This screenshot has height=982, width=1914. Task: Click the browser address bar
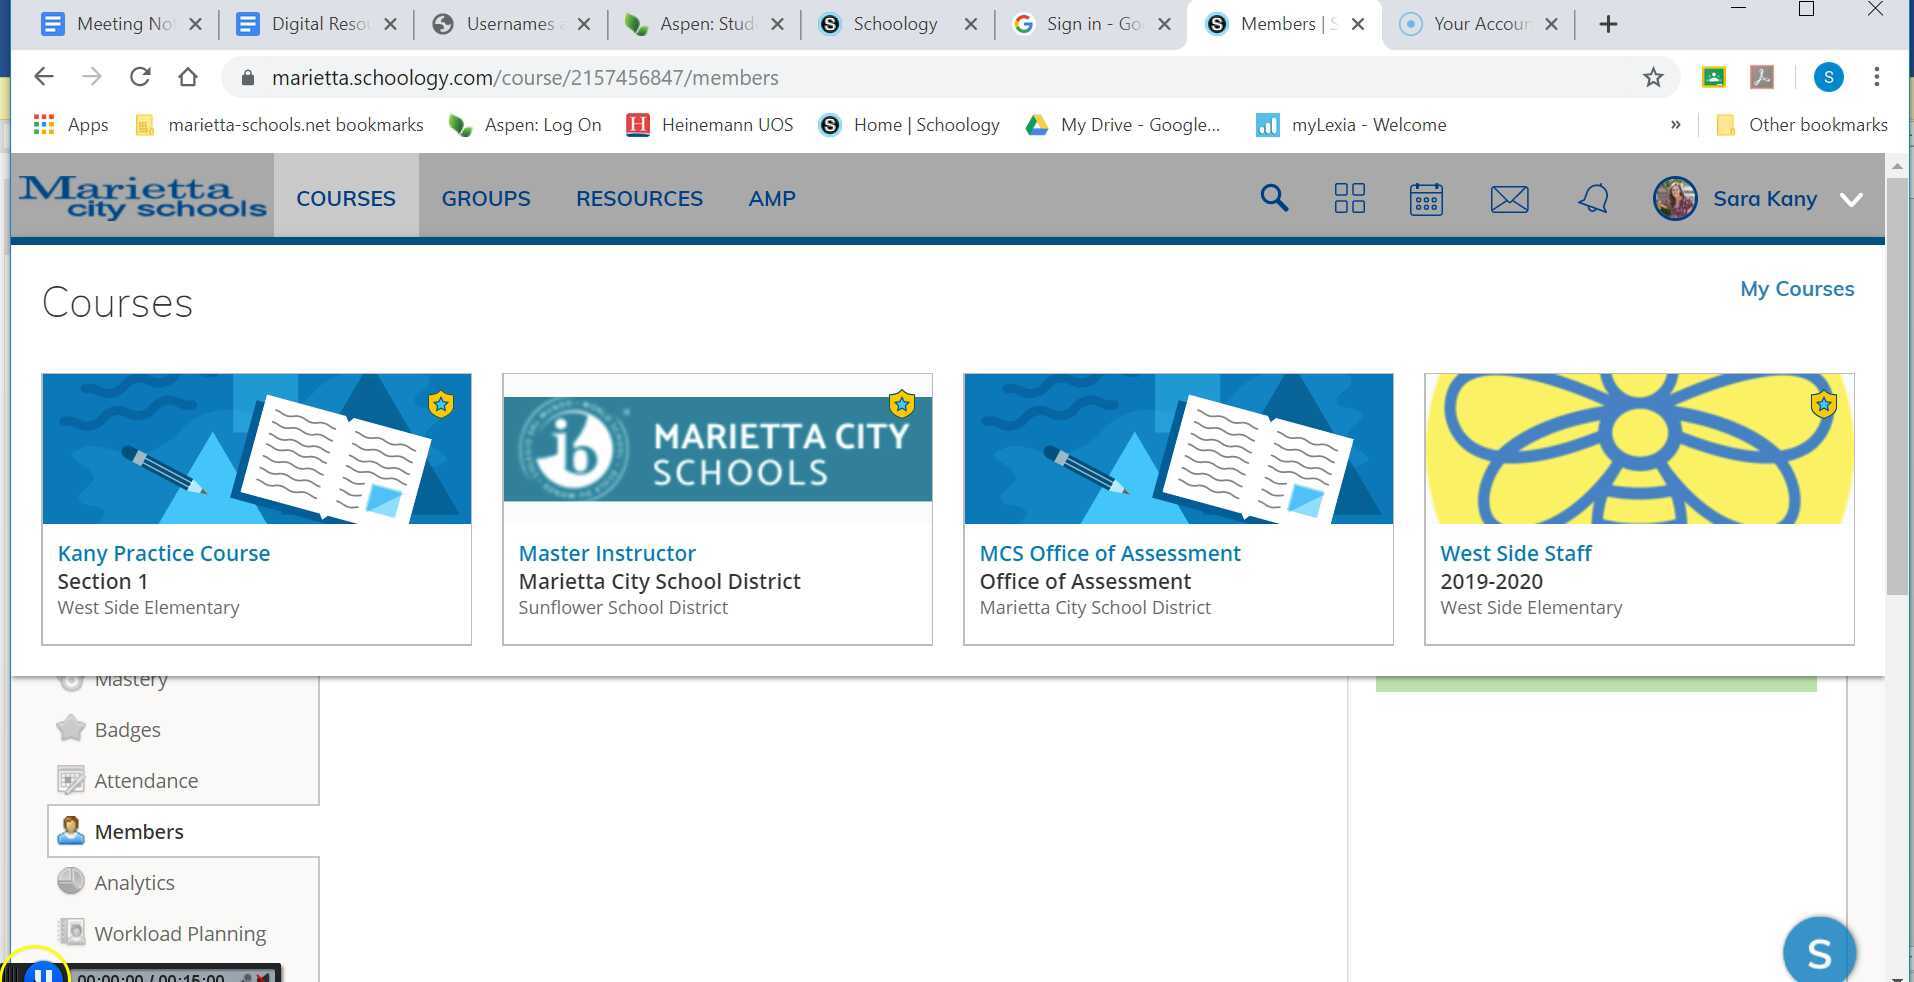pos(600,77)
